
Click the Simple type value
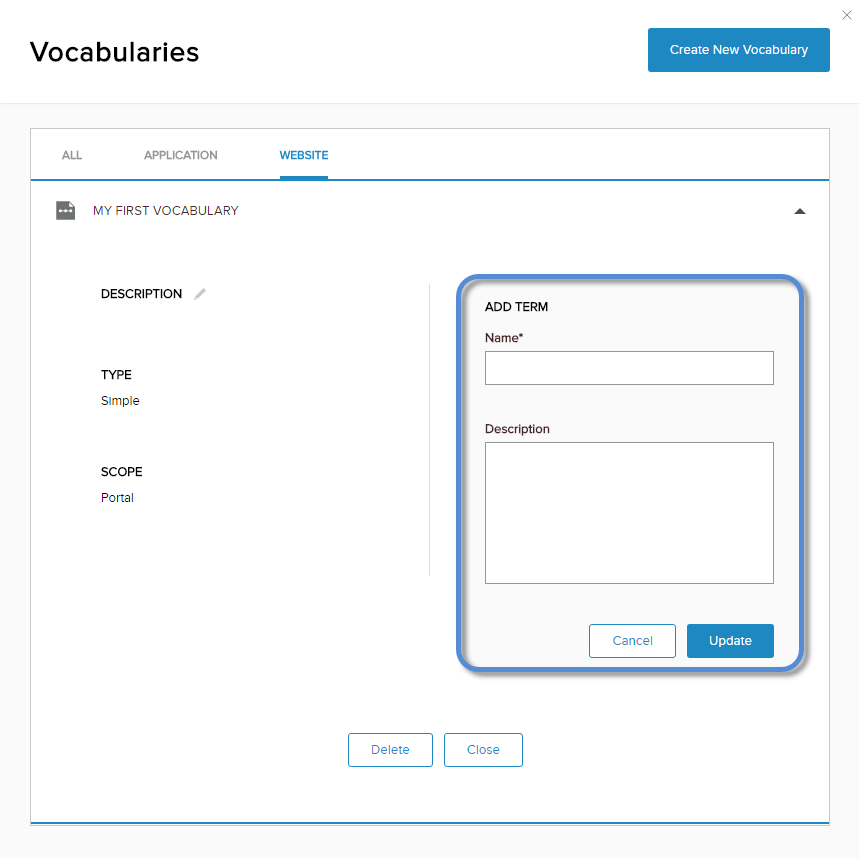(120, 401)
